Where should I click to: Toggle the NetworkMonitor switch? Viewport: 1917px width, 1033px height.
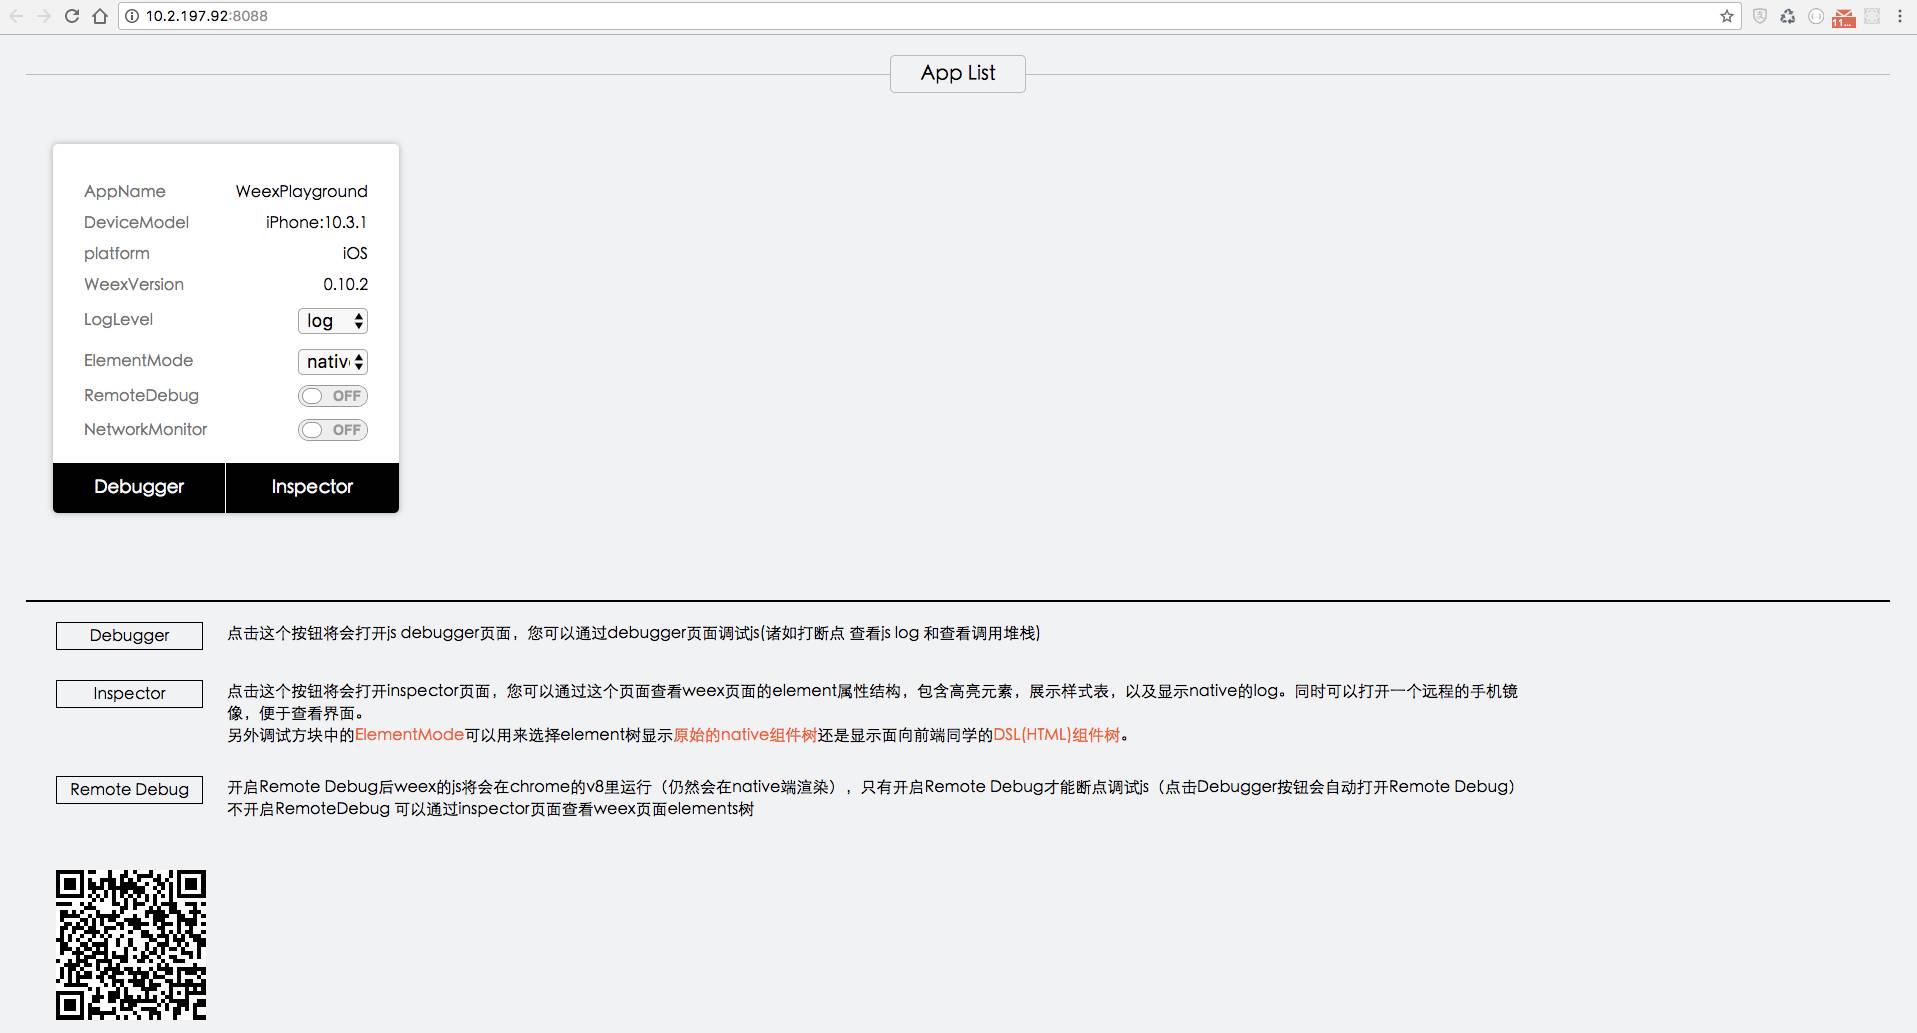coord(333,430)
